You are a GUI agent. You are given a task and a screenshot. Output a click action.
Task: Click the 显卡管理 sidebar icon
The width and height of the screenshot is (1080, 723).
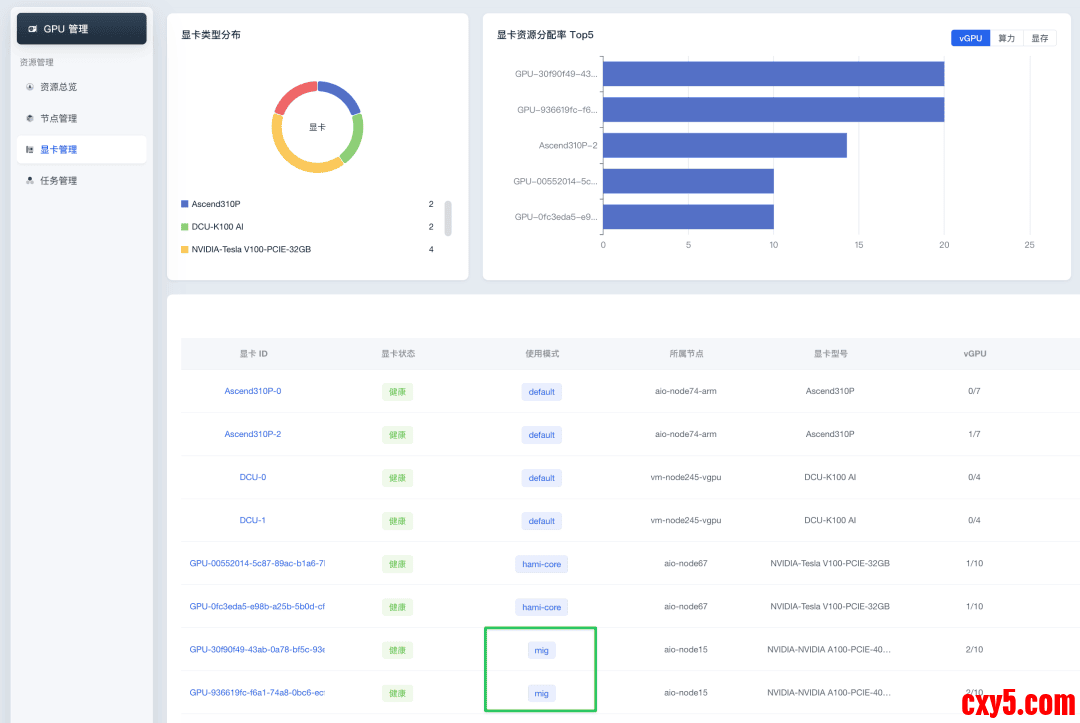point(30,150)
